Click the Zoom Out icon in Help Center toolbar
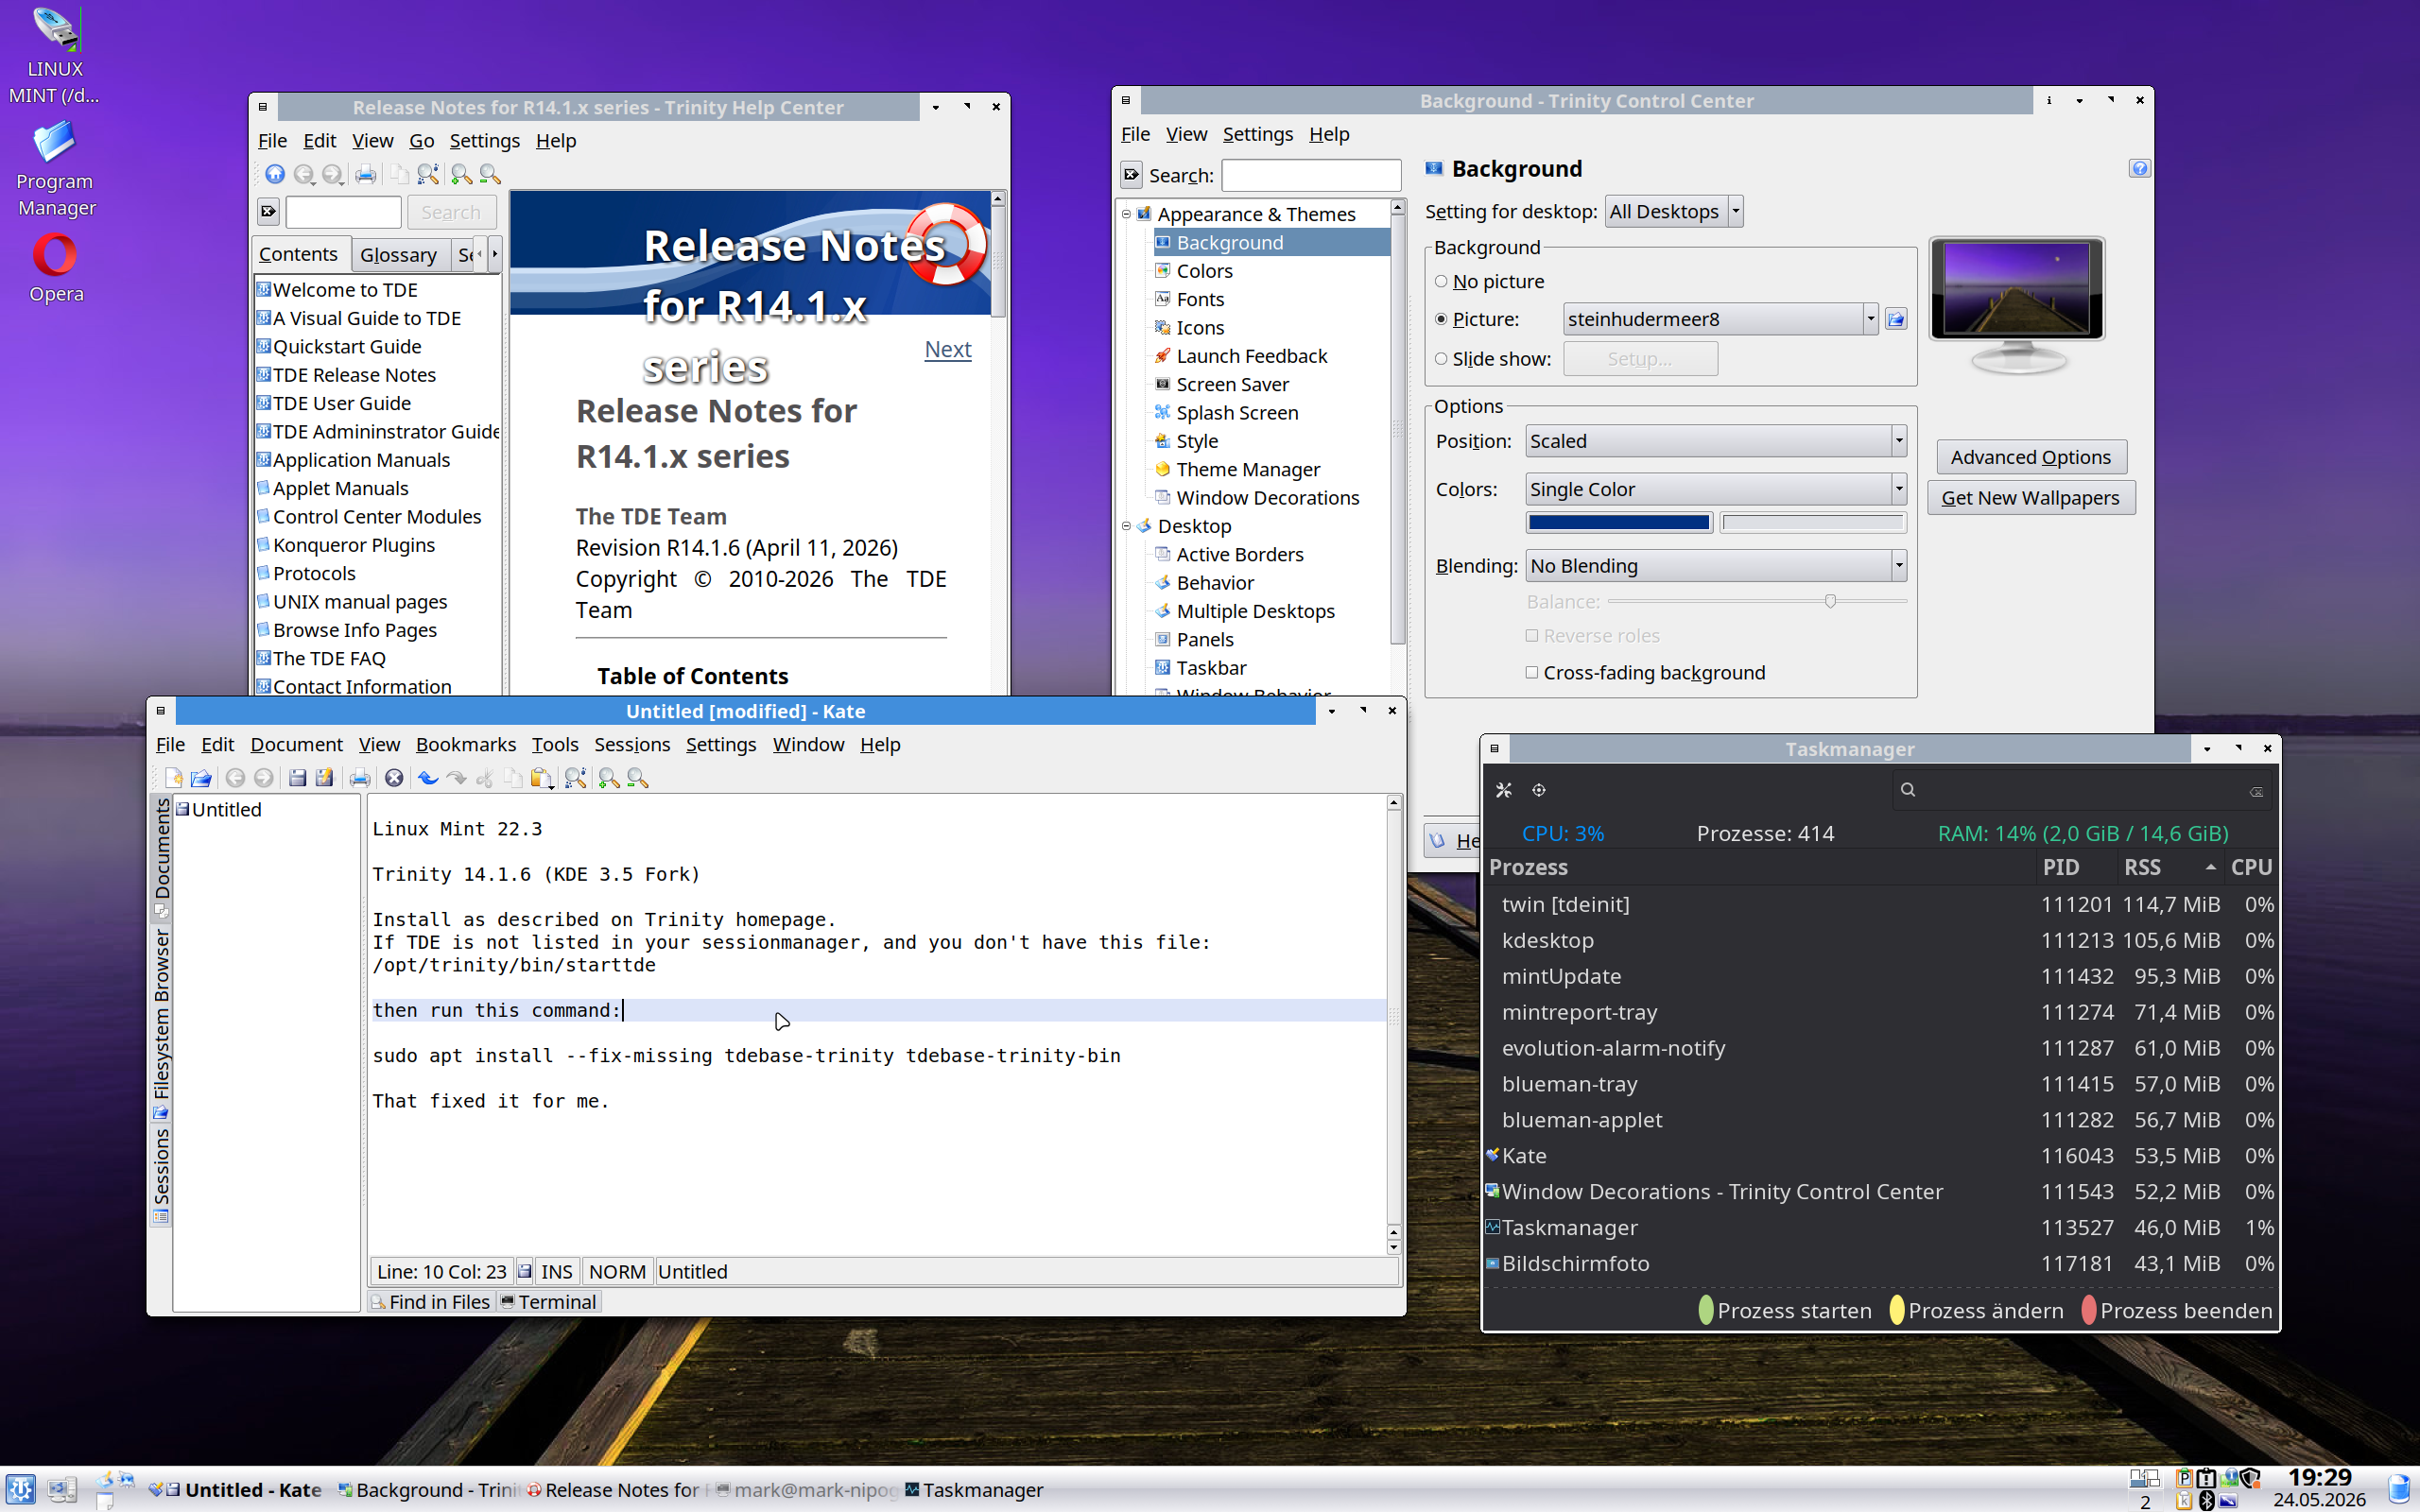The height and width of the screenshot is (1512, 2420). [x=490, y=174]
